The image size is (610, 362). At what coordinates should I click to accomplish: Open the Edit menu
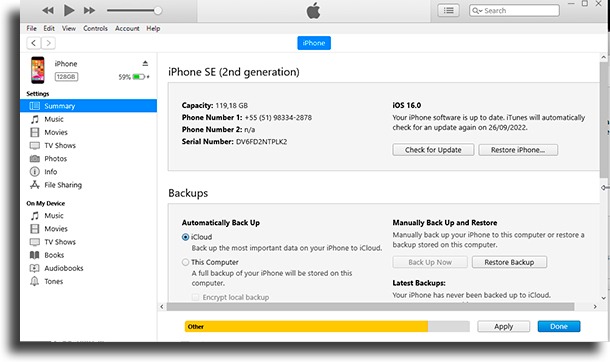point(49,28)
